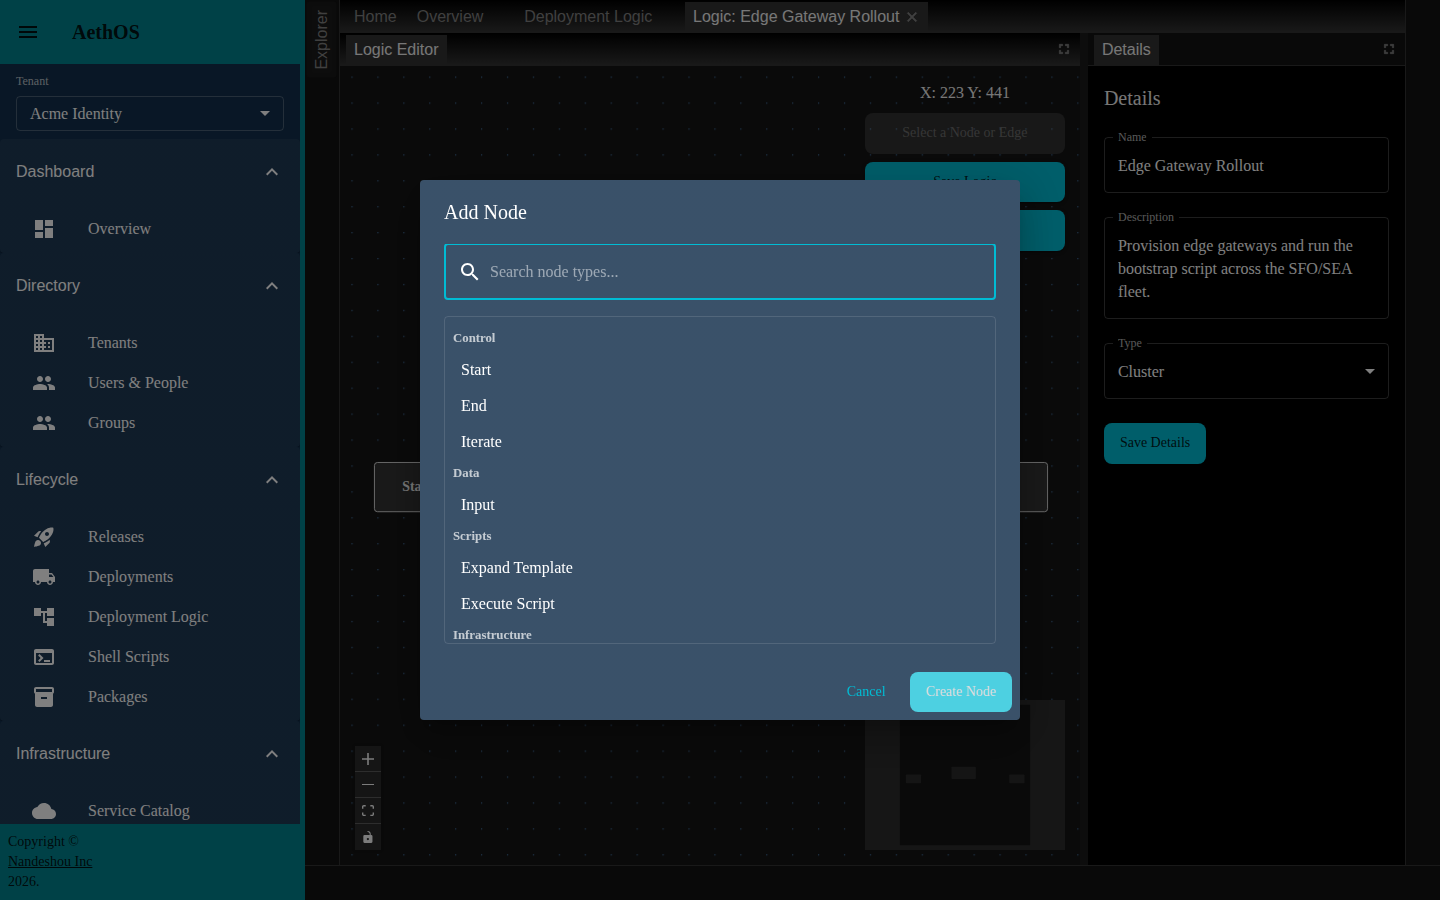Click the Create Node button

[961, 692]
